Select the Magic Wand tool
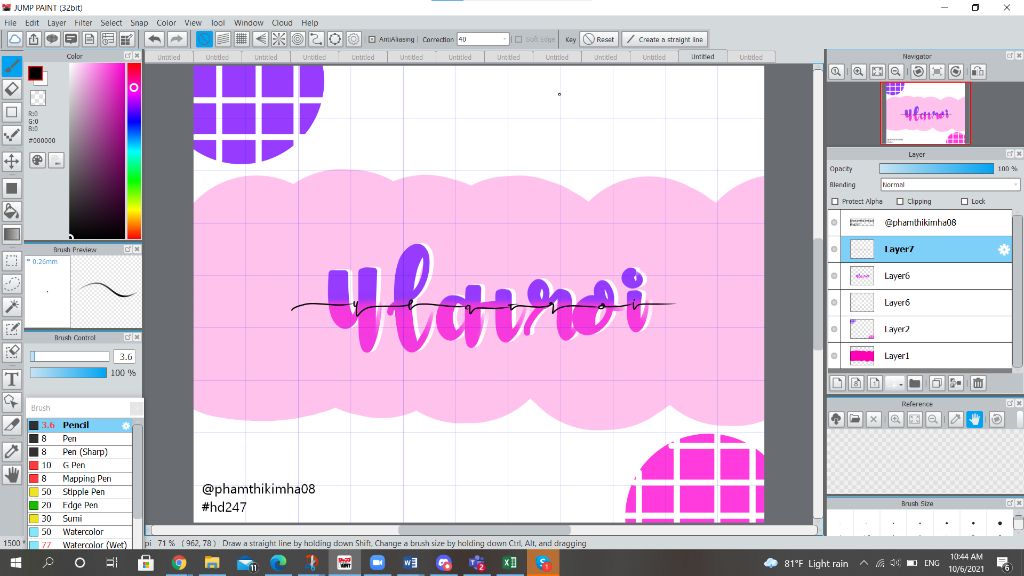The width and height of the screenshot is (1024, 576). pyautogui.click(x=12, y=307)
